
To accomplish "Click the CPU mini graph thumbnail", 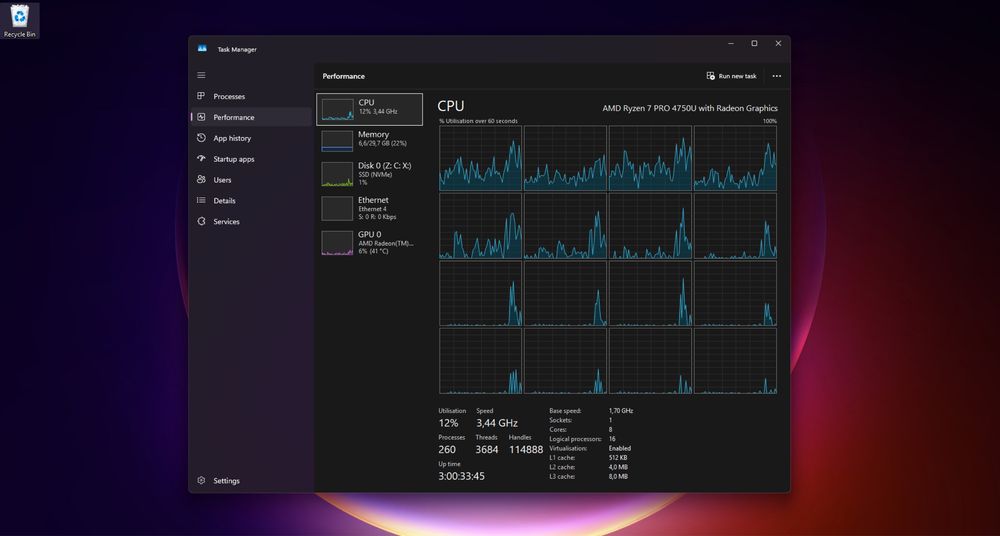I will pos(337,109).
